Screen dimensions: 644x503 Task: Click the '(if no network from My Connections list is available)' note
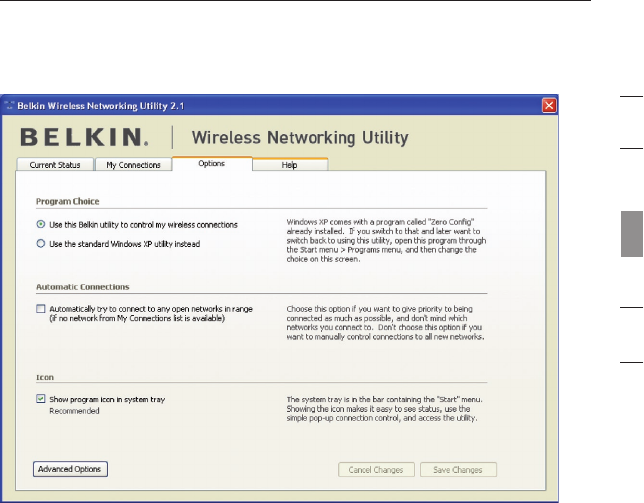(137, 318)
